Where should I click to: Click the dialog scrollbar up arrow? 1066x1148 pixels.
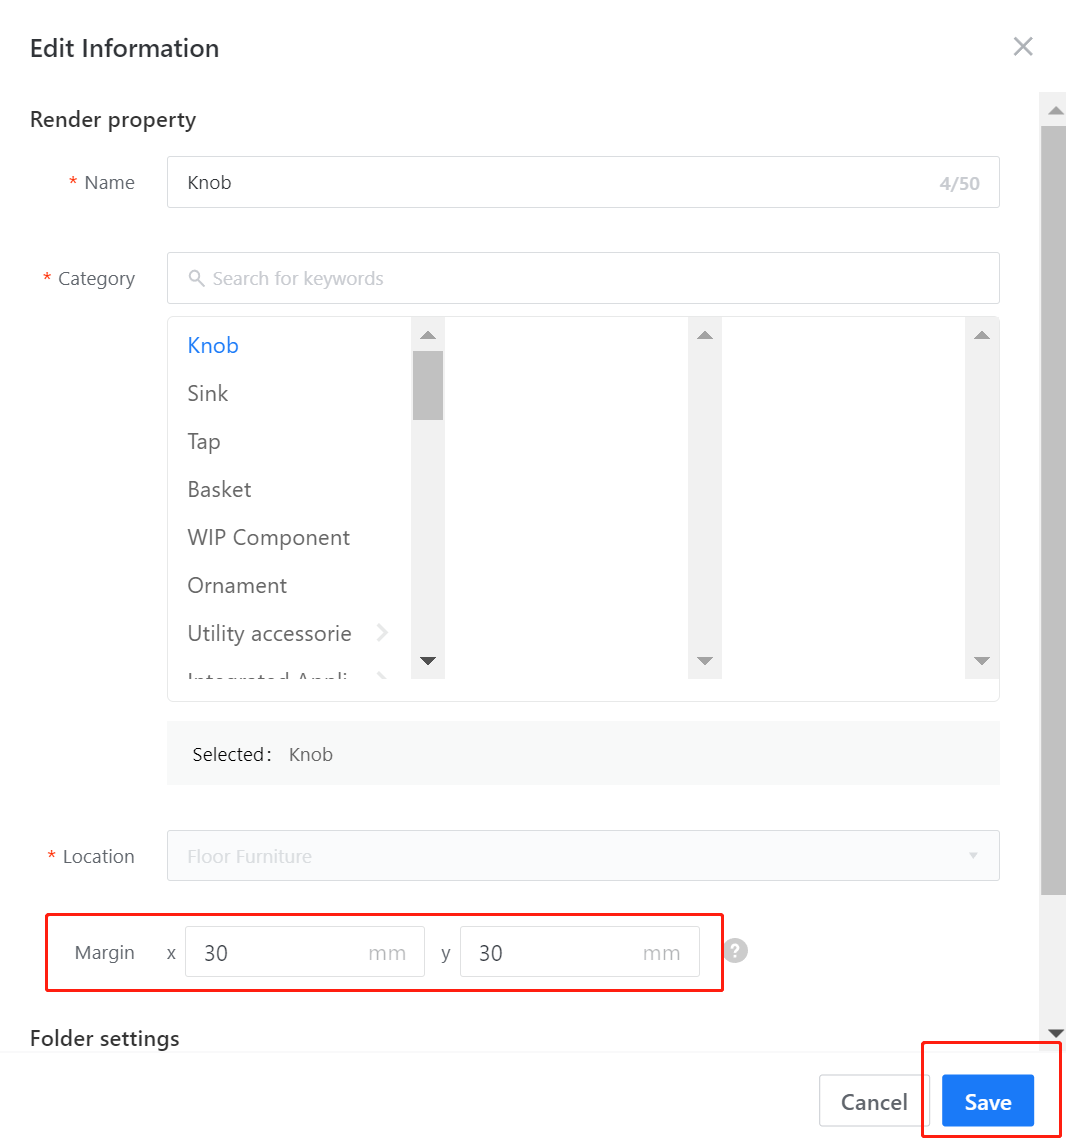pyautogui.click(x=1055, y=109)
